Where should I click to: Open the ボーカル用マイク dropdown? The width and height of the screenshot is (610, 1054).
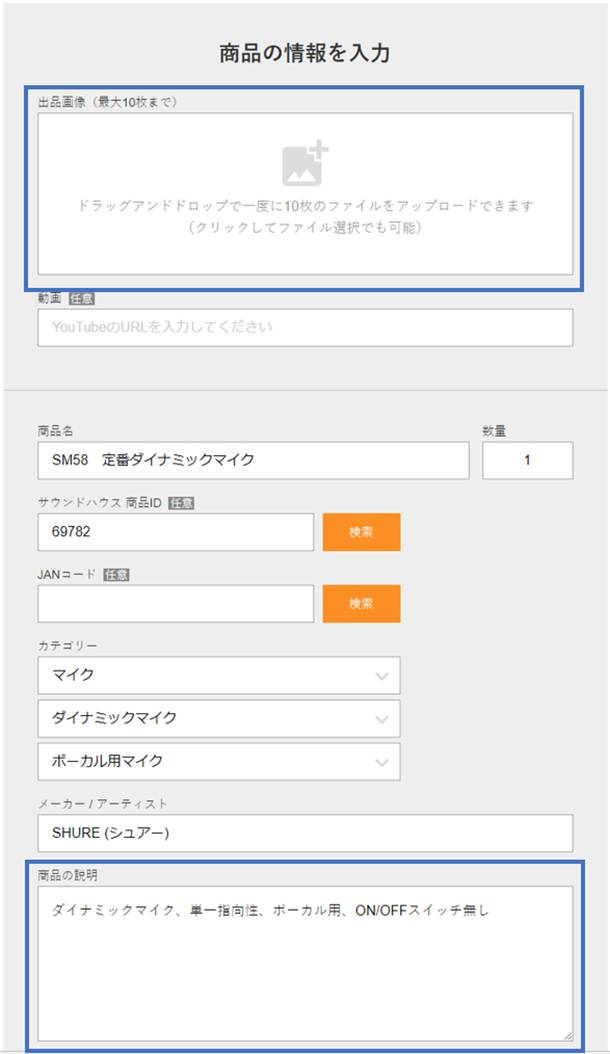click(x=219, y=761)
